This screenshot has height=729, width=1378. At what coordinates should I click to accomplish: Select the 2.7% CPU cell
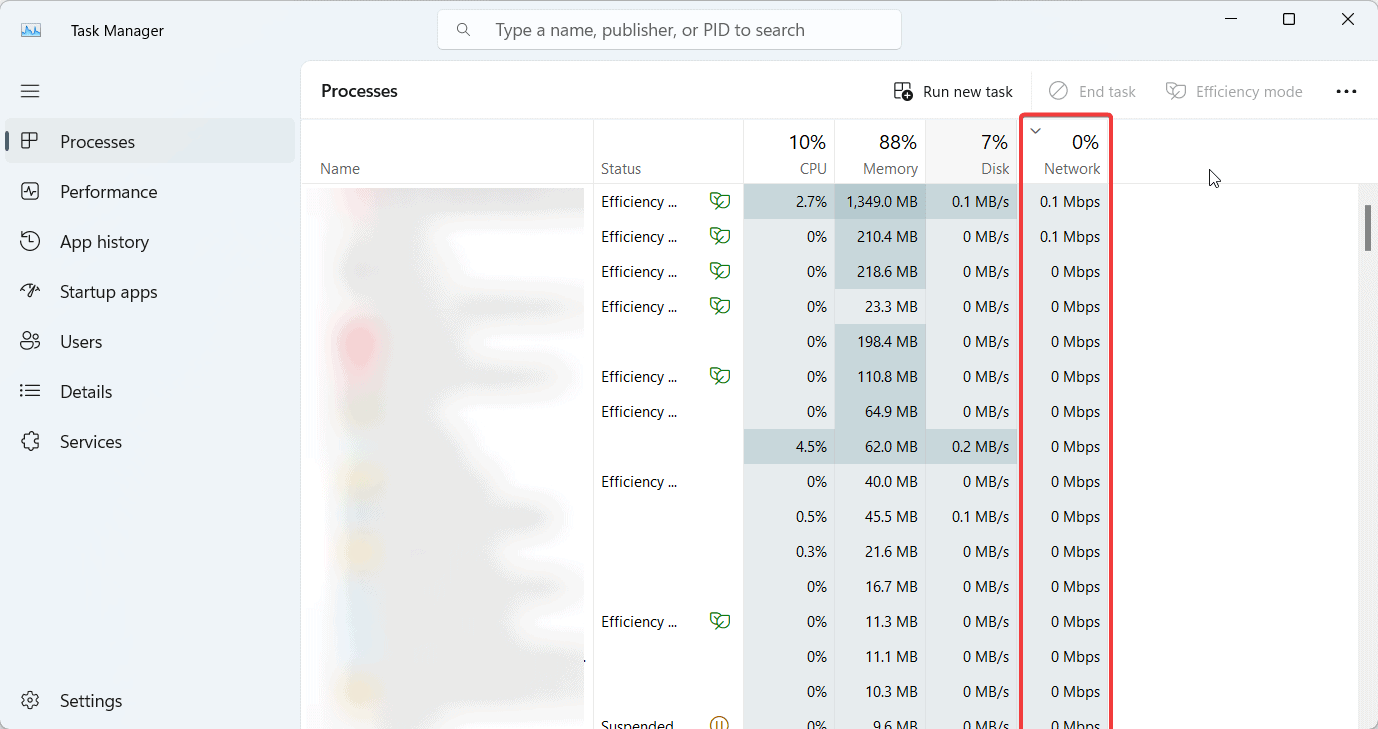pyautogui.click(x=789, y=202)
